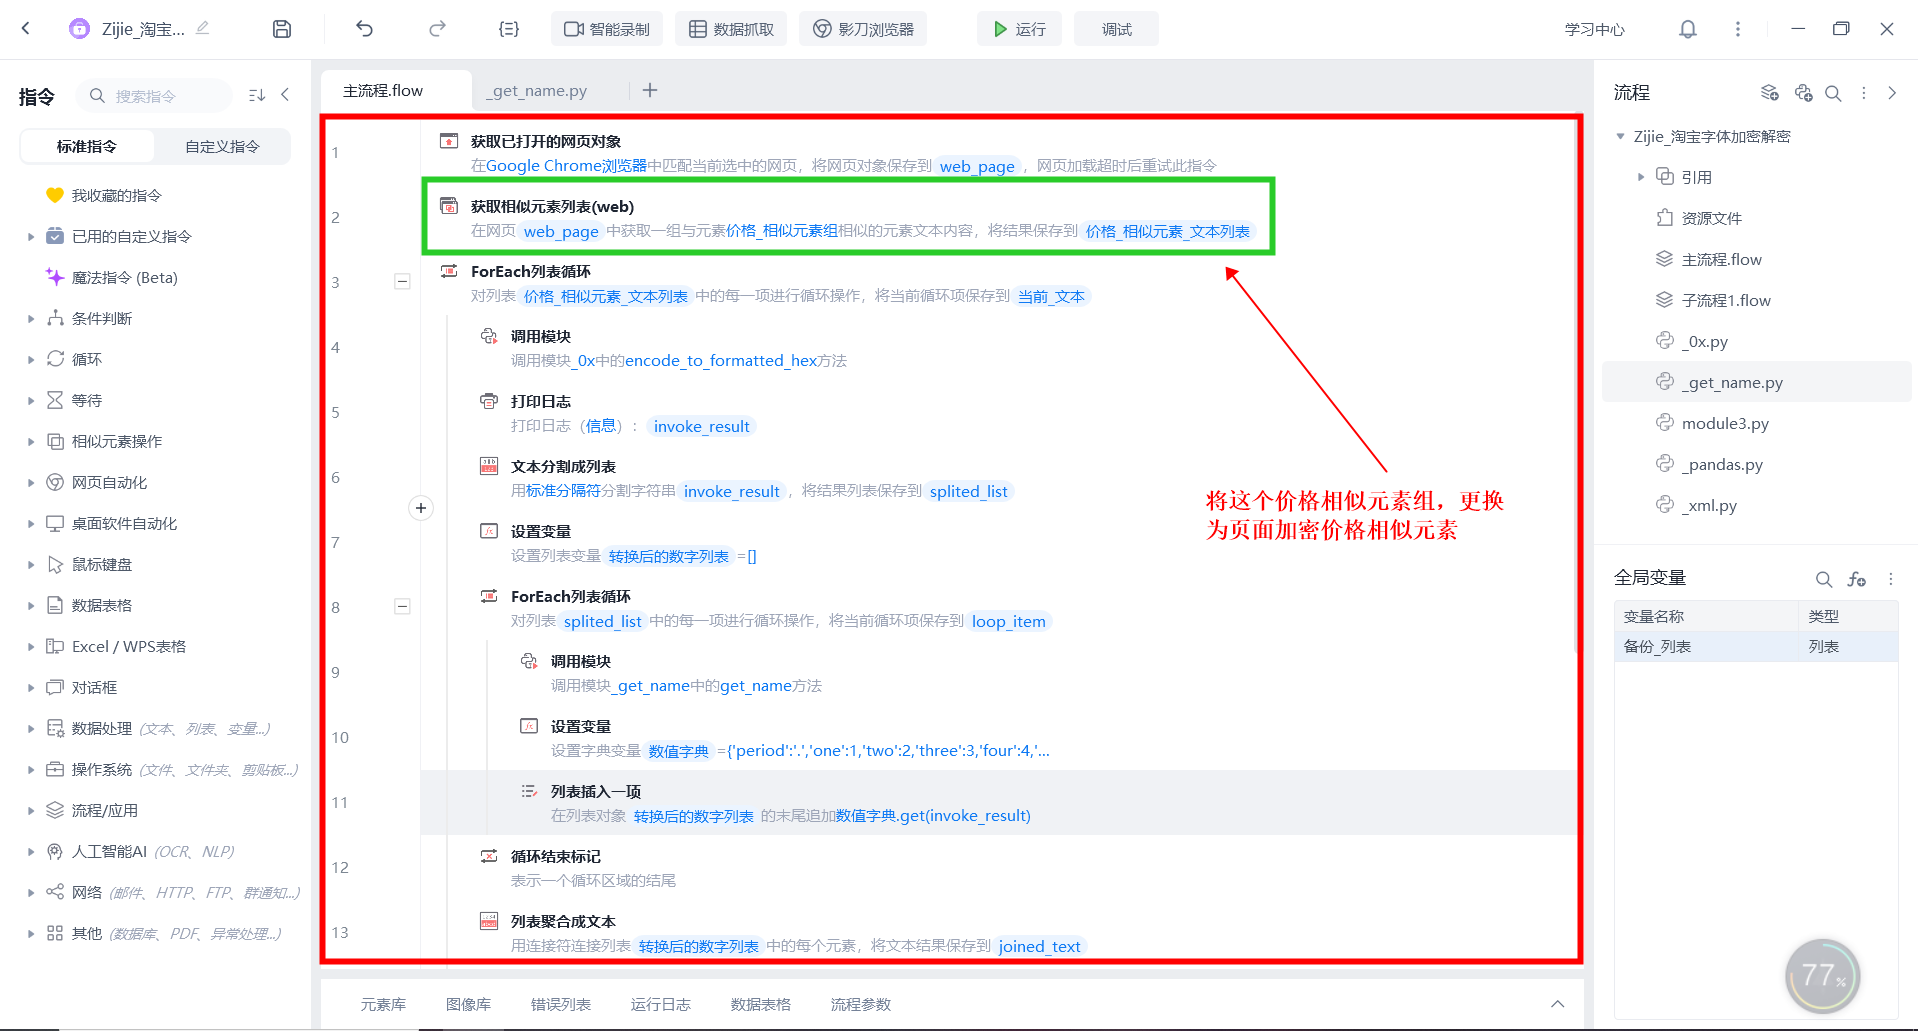This screenshot has height=1031, width=1918.
Task: Click the save disk icon
Action: pyautogui.click(x=282, y=29)
